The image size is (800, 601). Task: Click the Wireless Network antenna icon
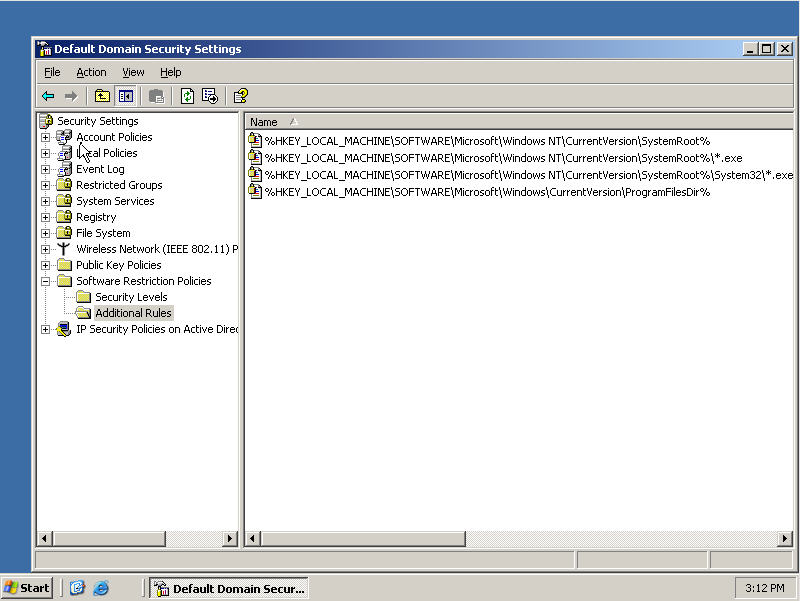(64, 249)
